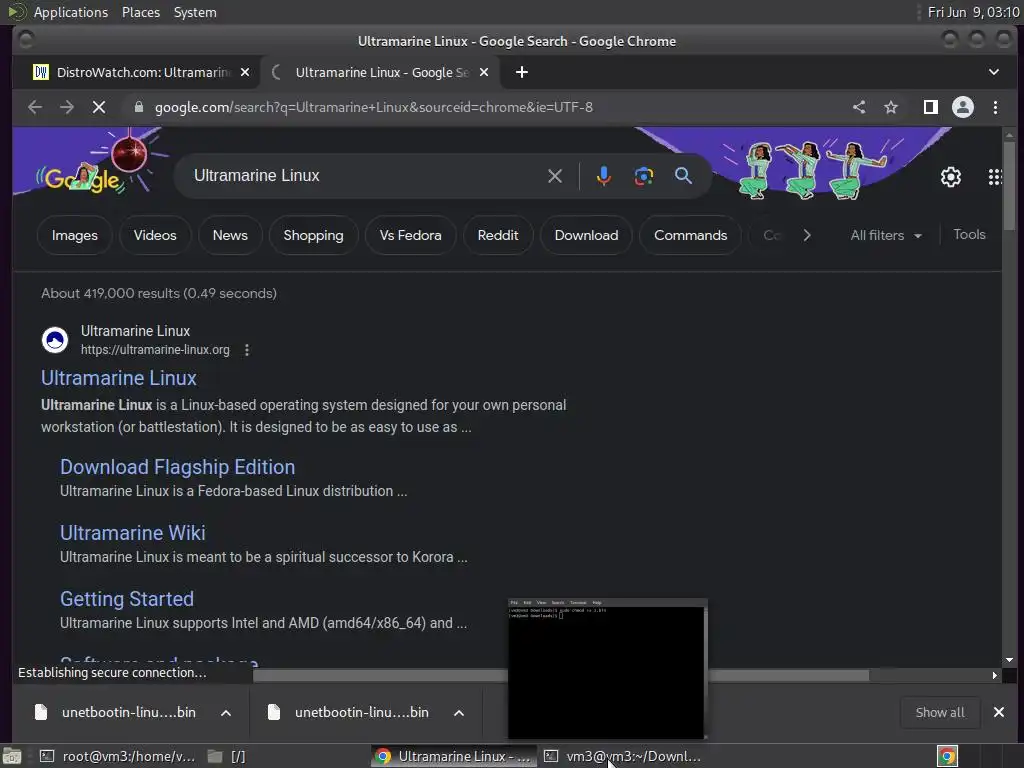Stop loading the page
This screenshot has width=1024, height=768.
coord(99,107)
